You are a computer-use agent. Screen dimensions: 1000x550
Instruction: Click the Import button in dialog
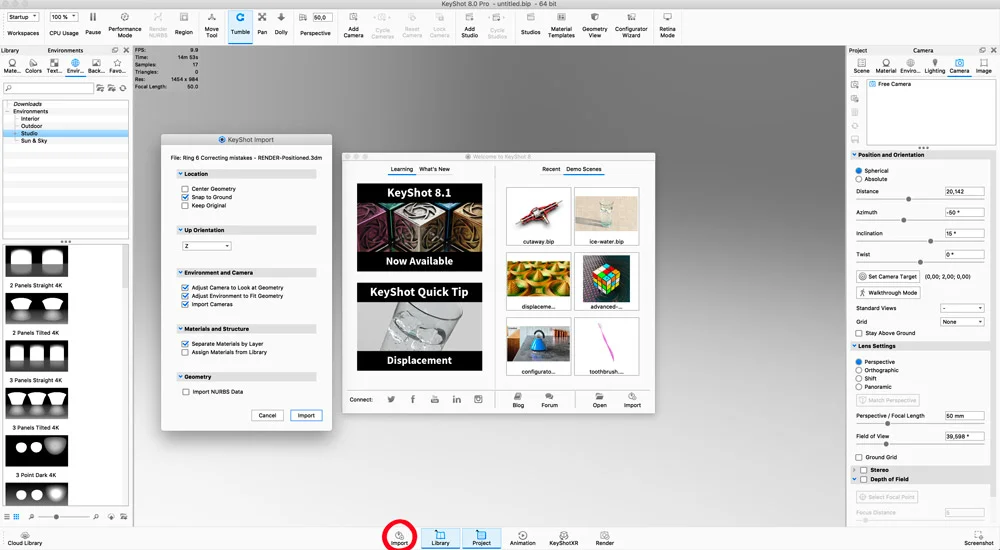306,415
